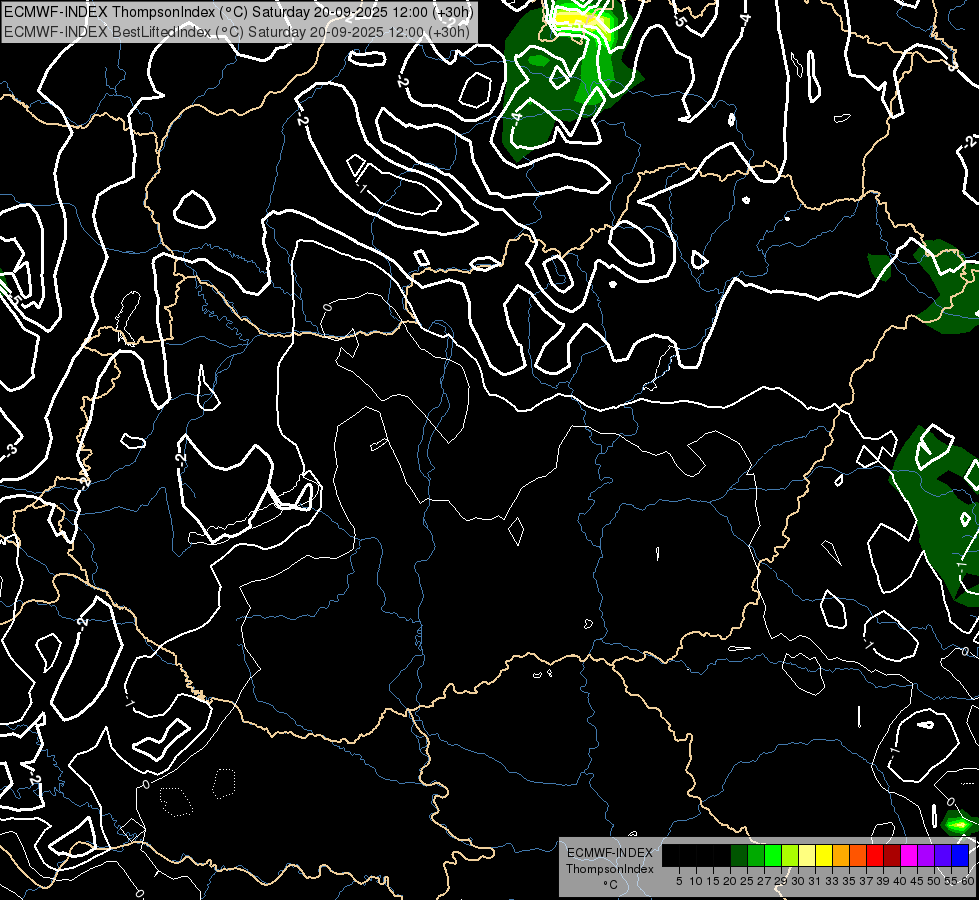Click the first black legend swatch
This screenshot has width=979, height=900.
click(x=671, y=855)
